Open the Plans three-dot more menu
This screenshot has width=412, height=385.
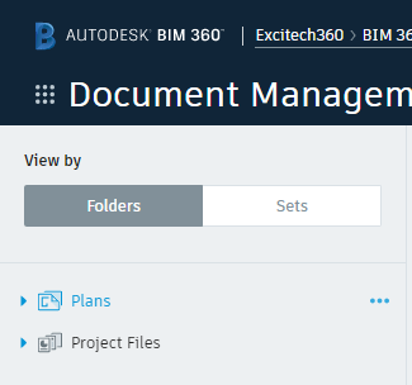(x=379, y=301)
